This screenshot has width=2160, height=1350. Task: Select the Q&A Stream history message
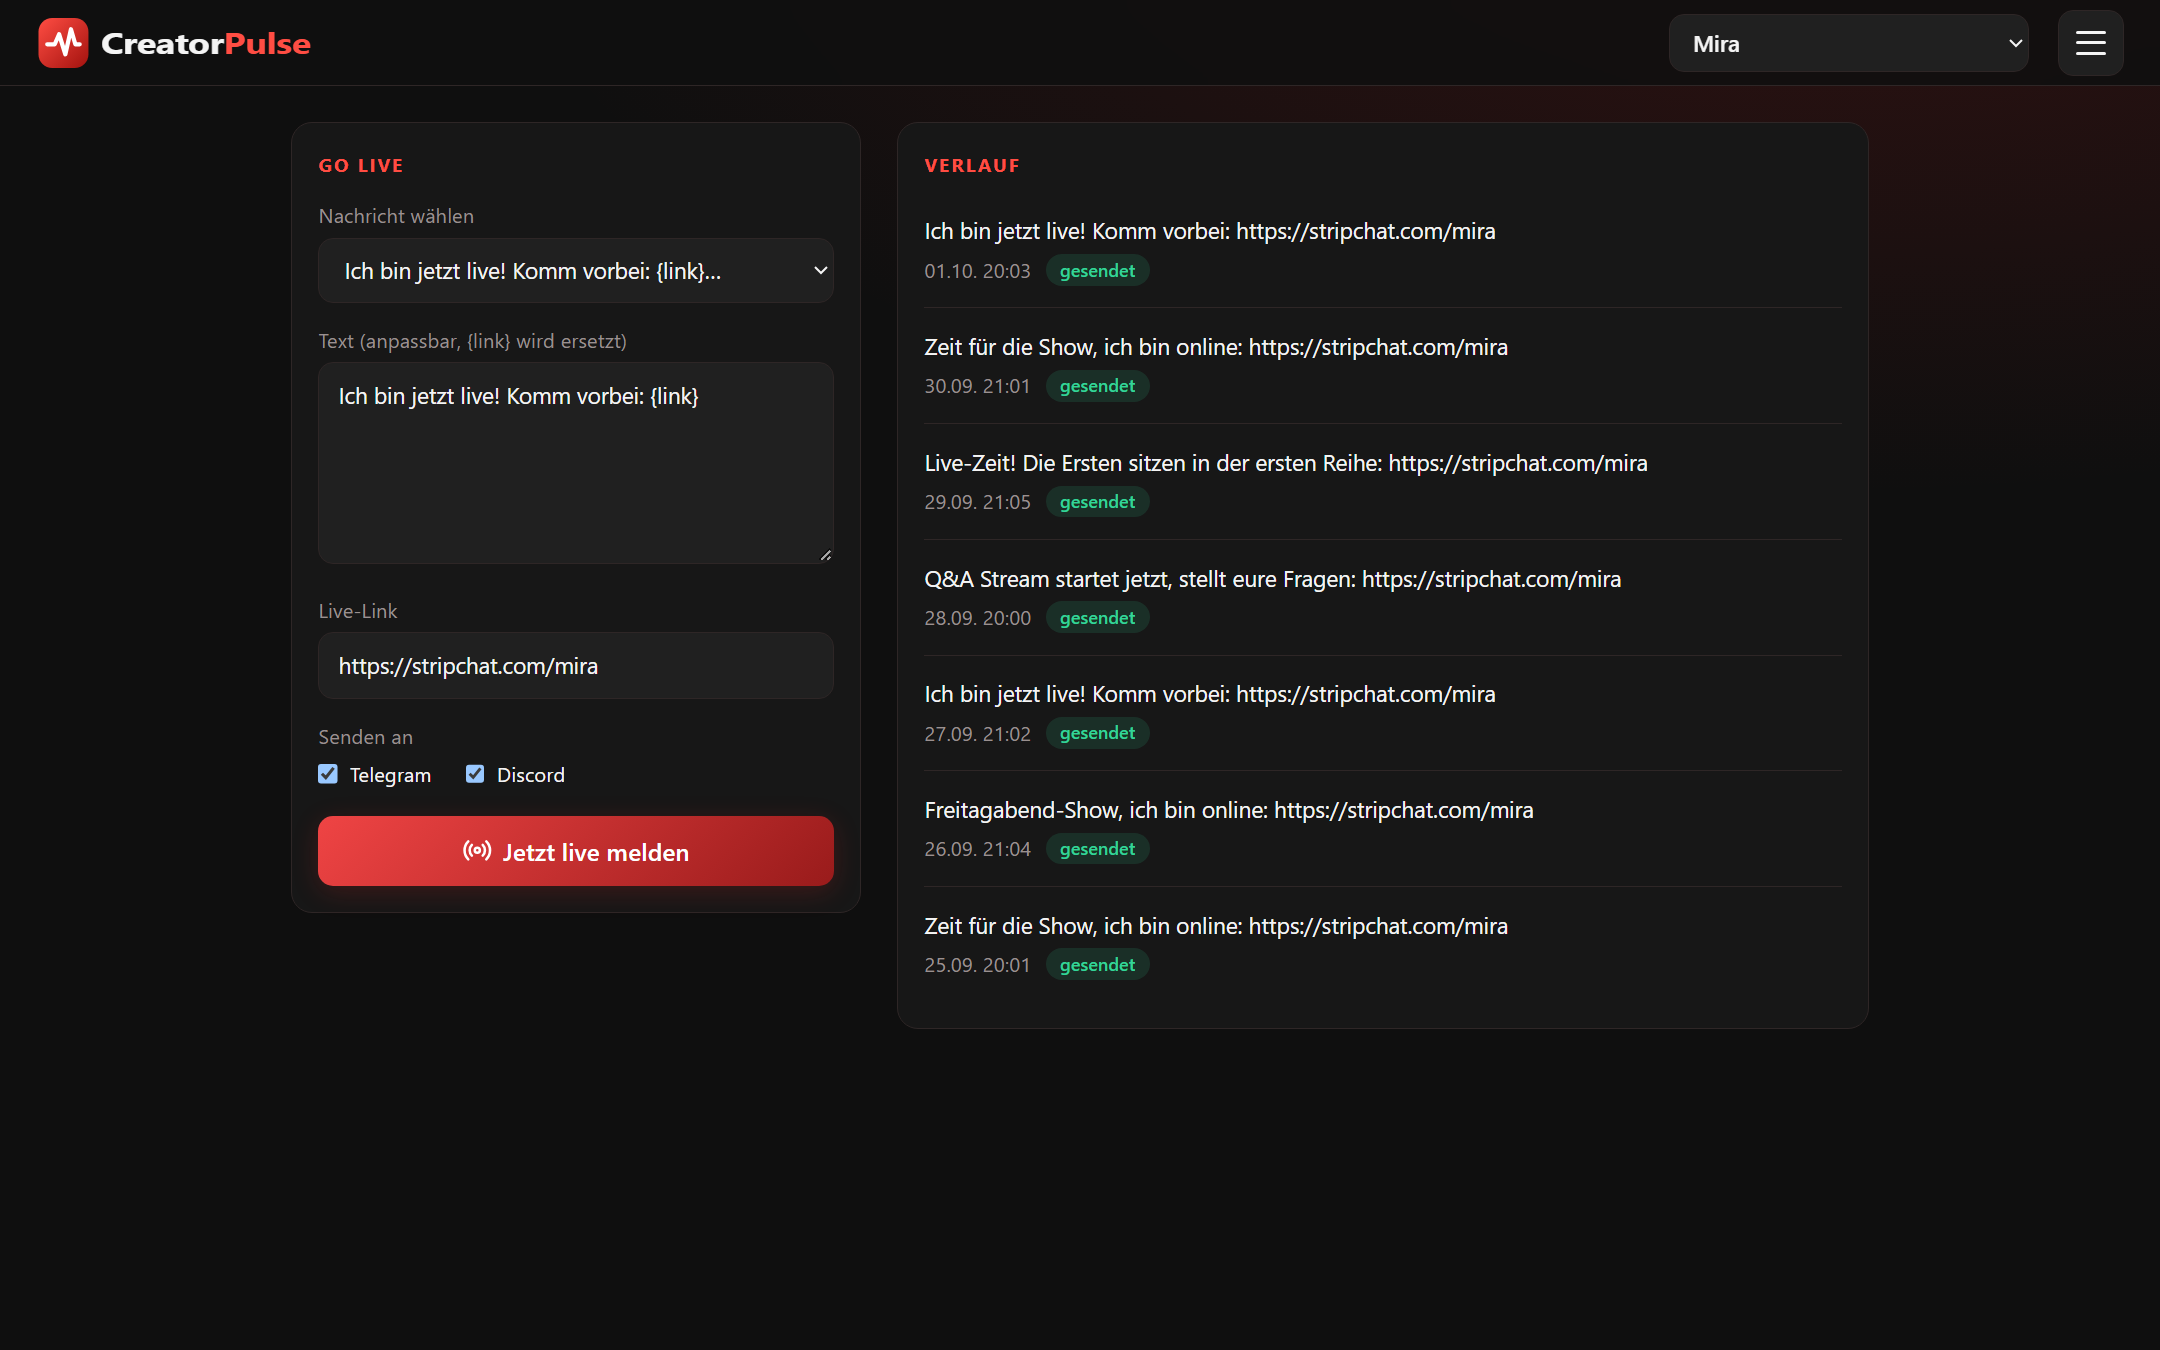(x=1272, y=579)
